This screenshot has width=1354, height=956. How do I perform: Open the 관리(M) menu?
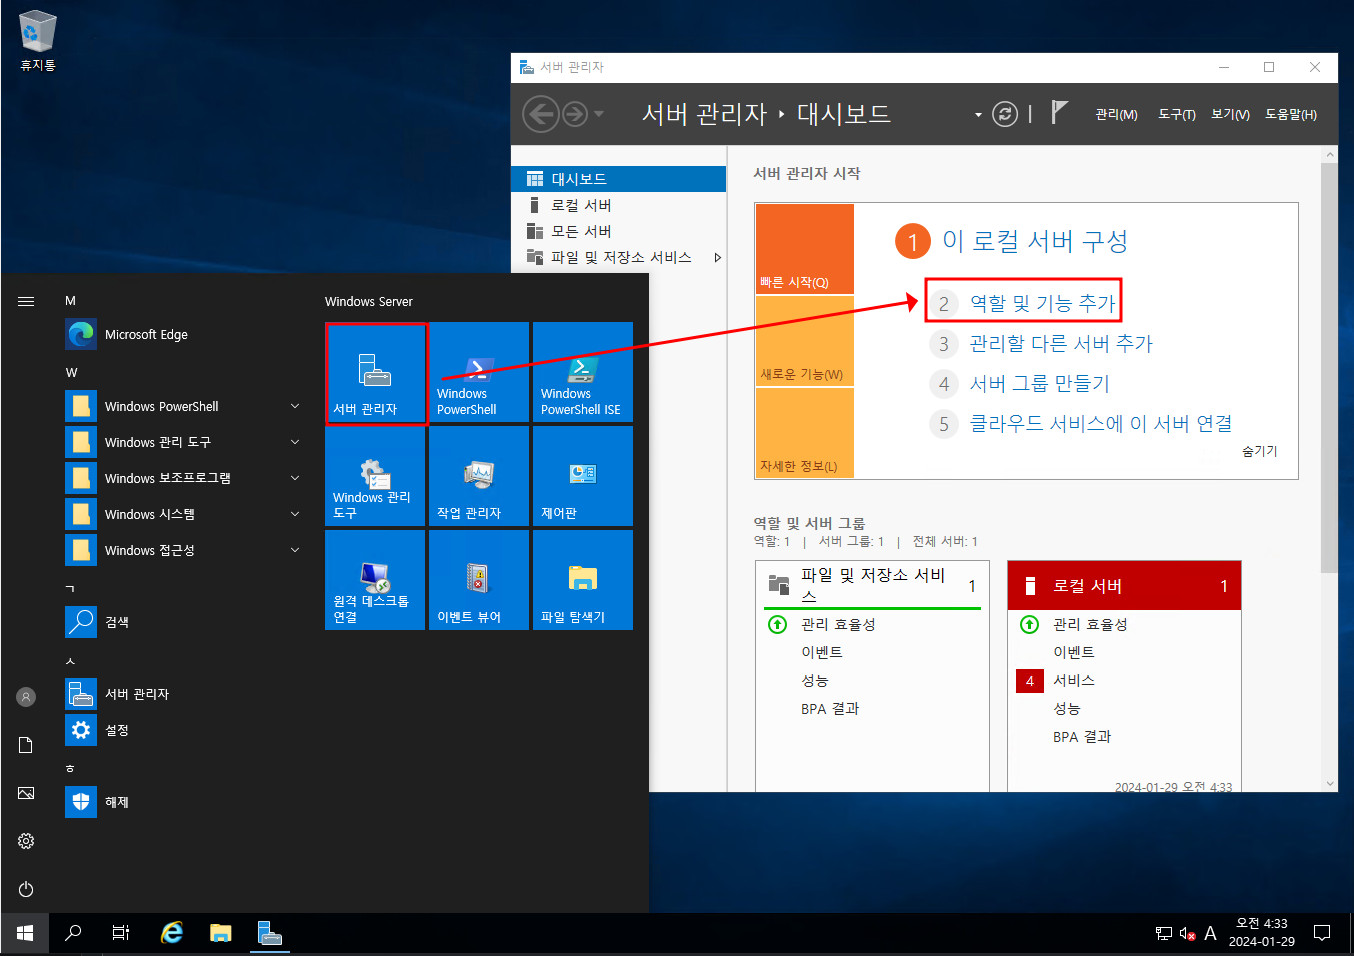1116,114
